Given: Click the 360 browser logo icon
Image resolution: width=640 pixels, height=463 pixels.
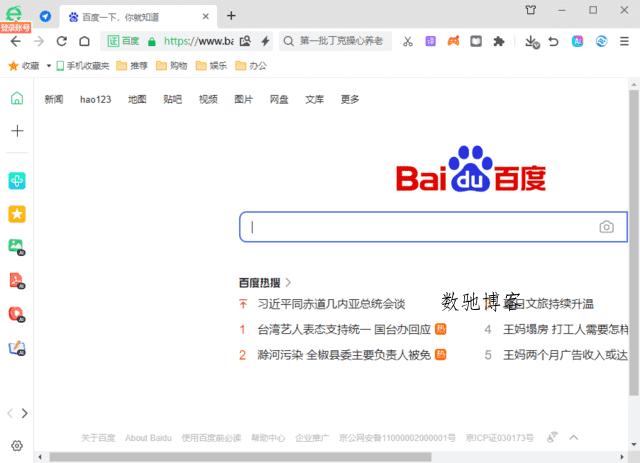Looking at the screenshot, I should [14, 15].
